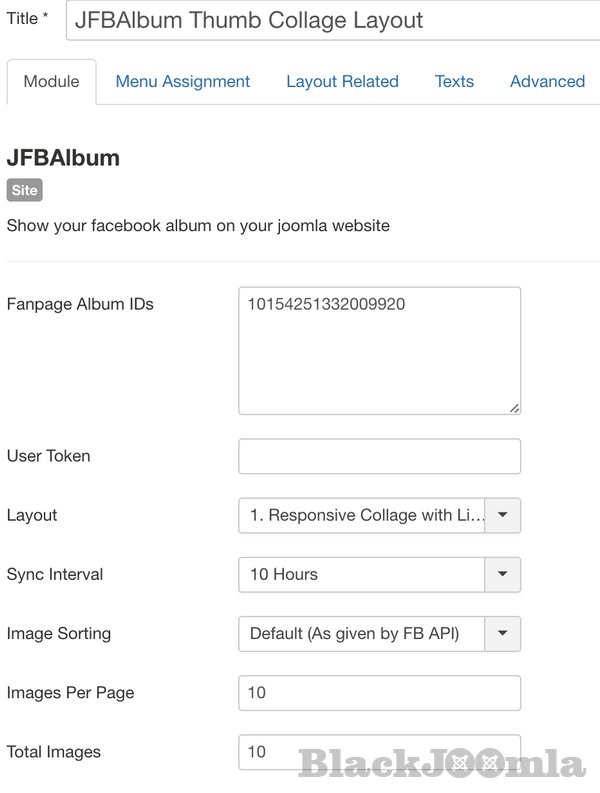
Task: Click the Image Sorting dropdown arrow
Action: [x=503, y=633]
